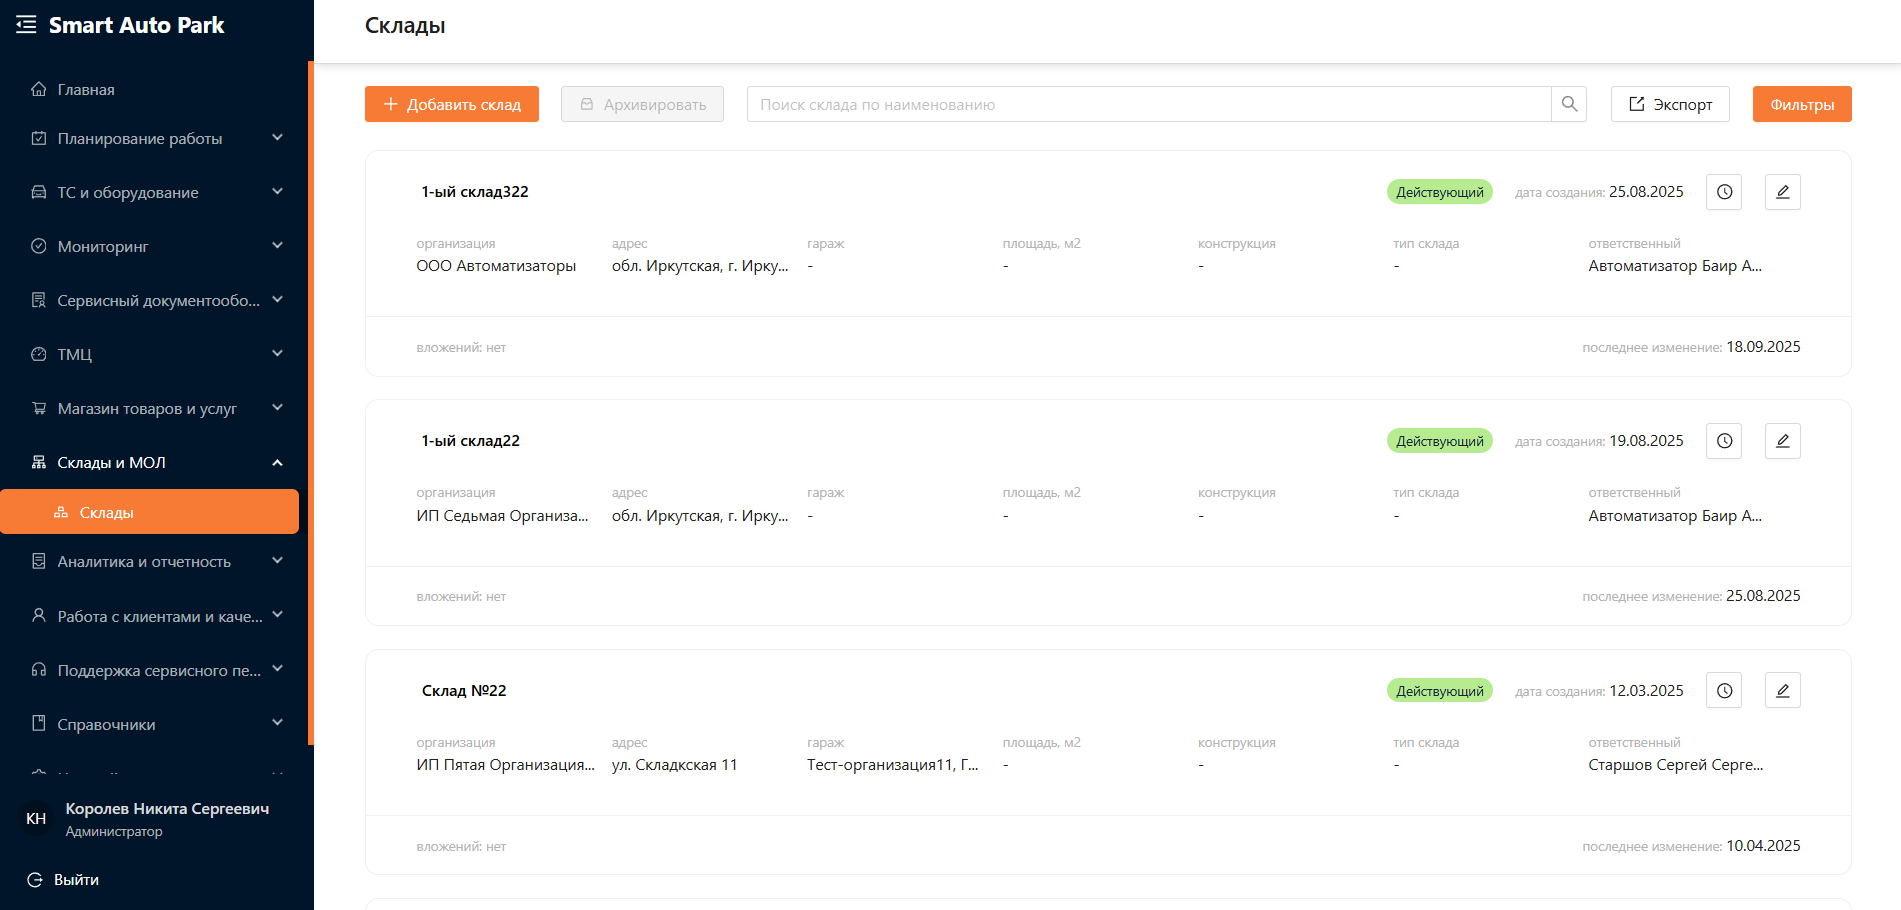1901x910 pixels.
Task: Expand the Планирование работы menu
Action: 156,139
